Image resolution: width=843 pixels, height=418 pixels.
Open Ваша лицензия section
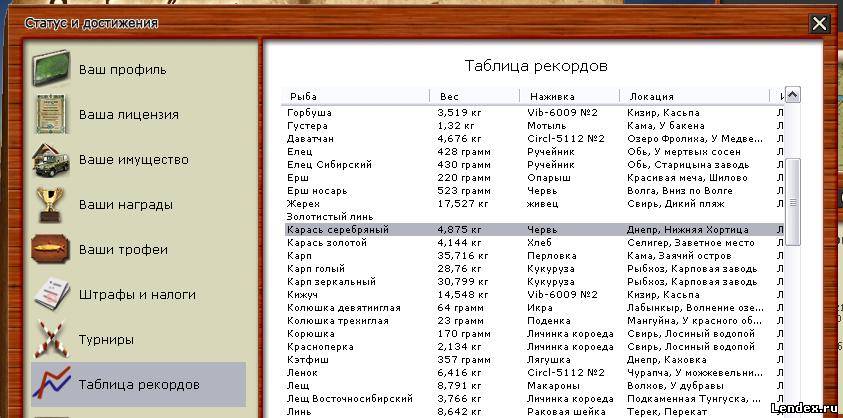pos(128,115)
